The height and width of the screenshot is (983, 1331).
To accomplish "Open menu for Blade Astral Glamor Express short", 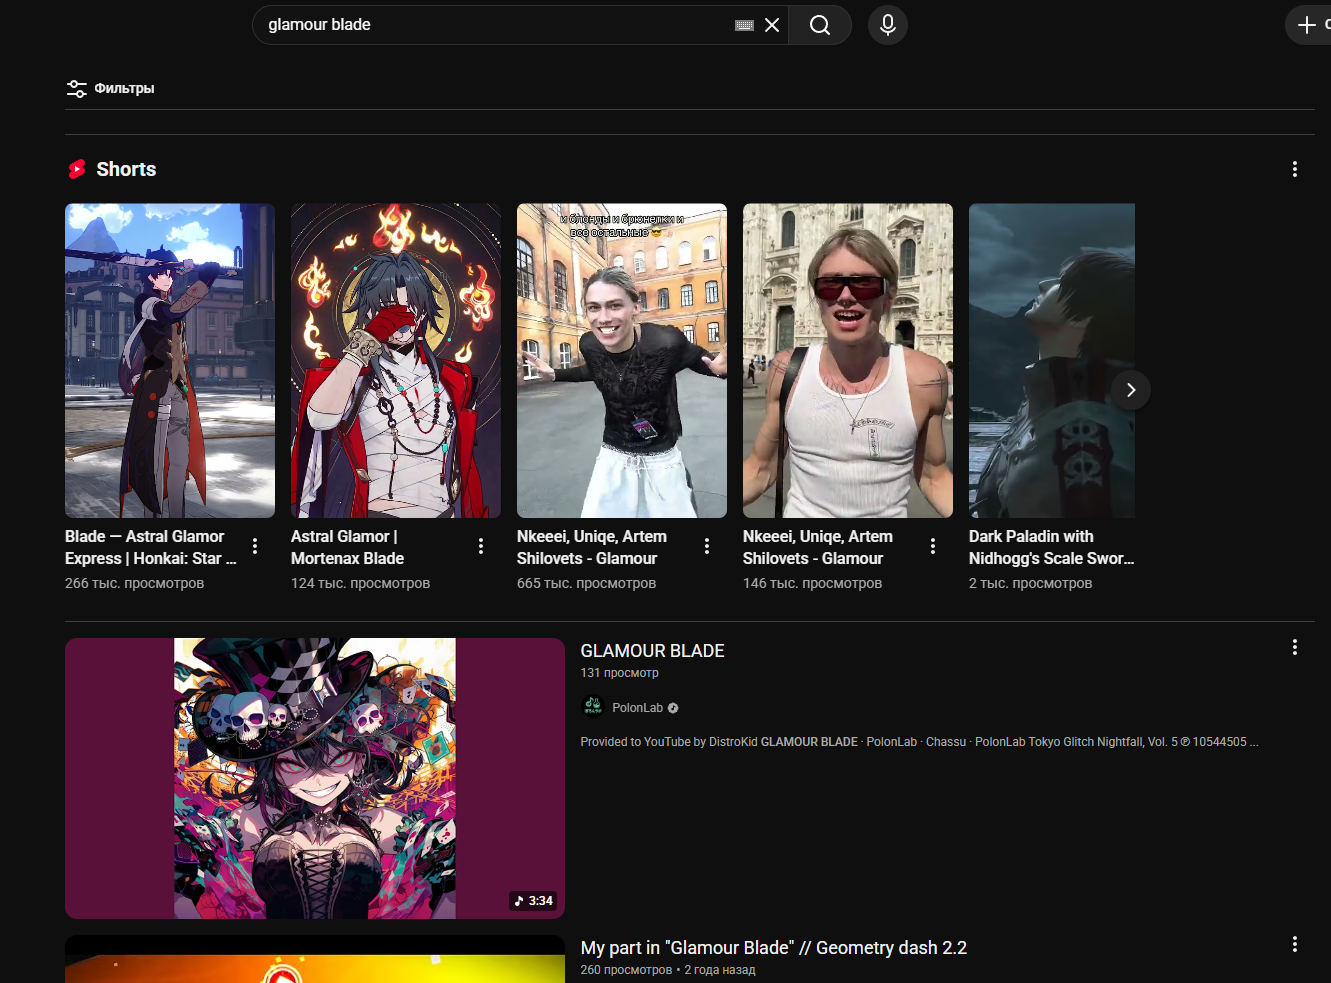I will [x=255, y=546].
